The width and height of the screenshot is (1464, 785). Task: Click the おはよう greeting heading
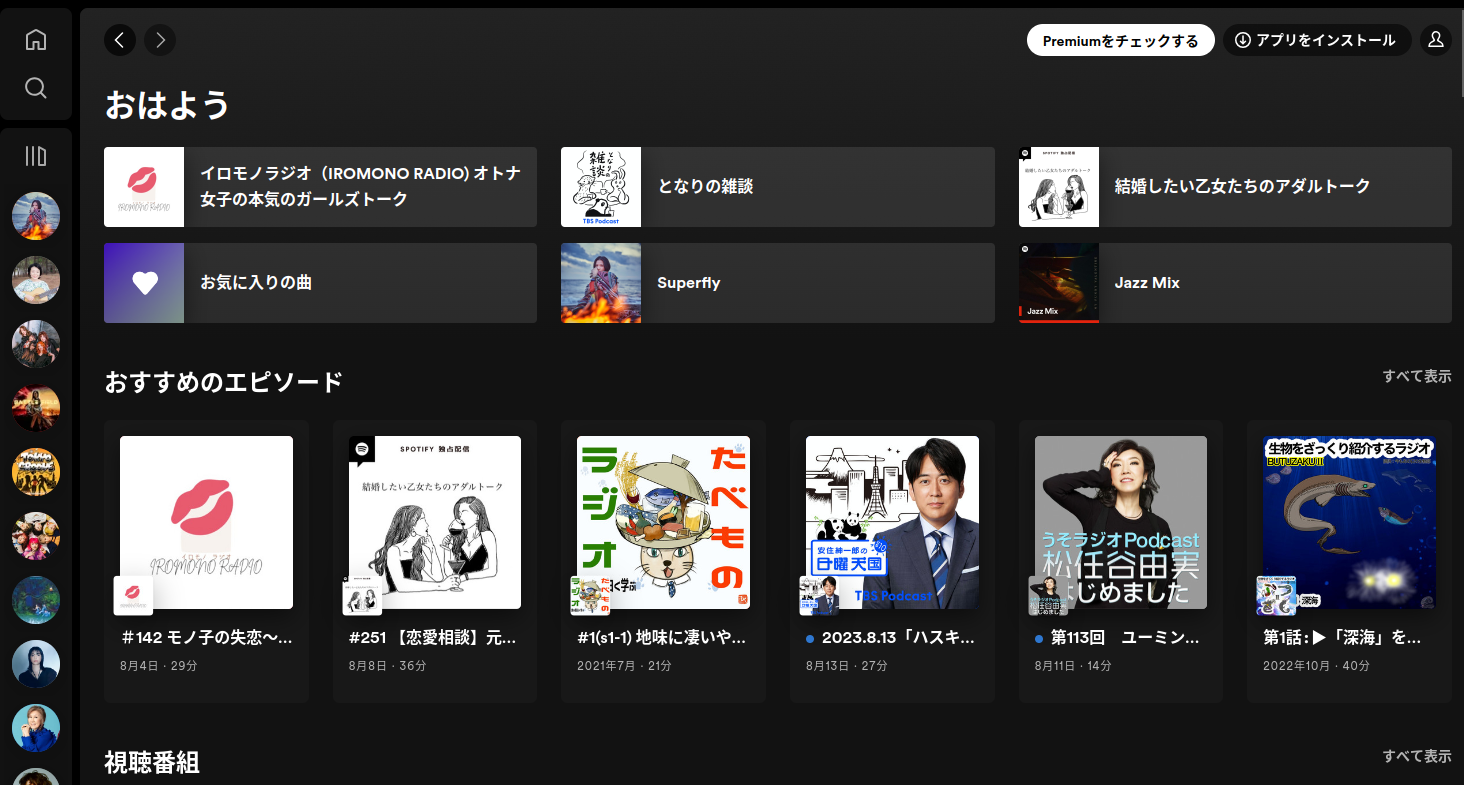click(x=167, y=105)
